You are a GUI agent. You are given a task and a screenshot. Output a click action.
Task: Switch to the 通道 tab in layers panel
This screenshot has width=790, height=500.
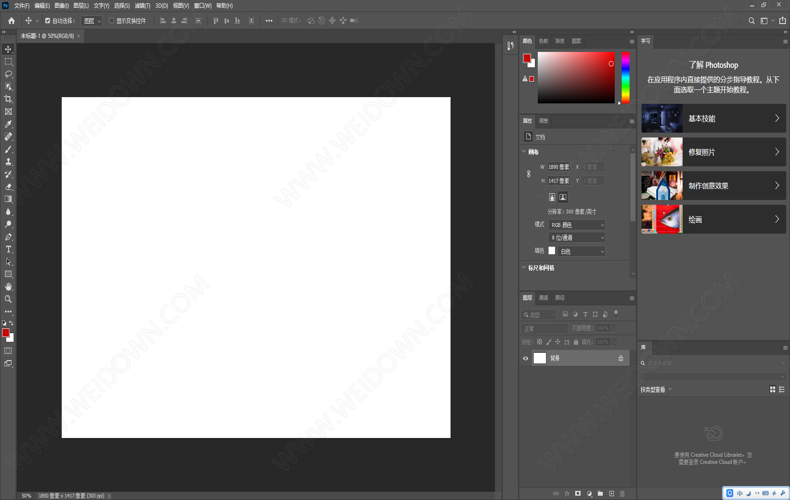pyautogui.click(x=543, y=298)
